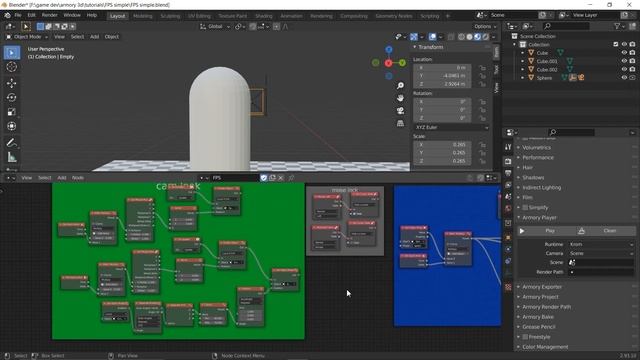Switch to the Layout workspace tab
The width and height of the screenshot is (640, 360).
pyautogui.click(x=118, y=16)
